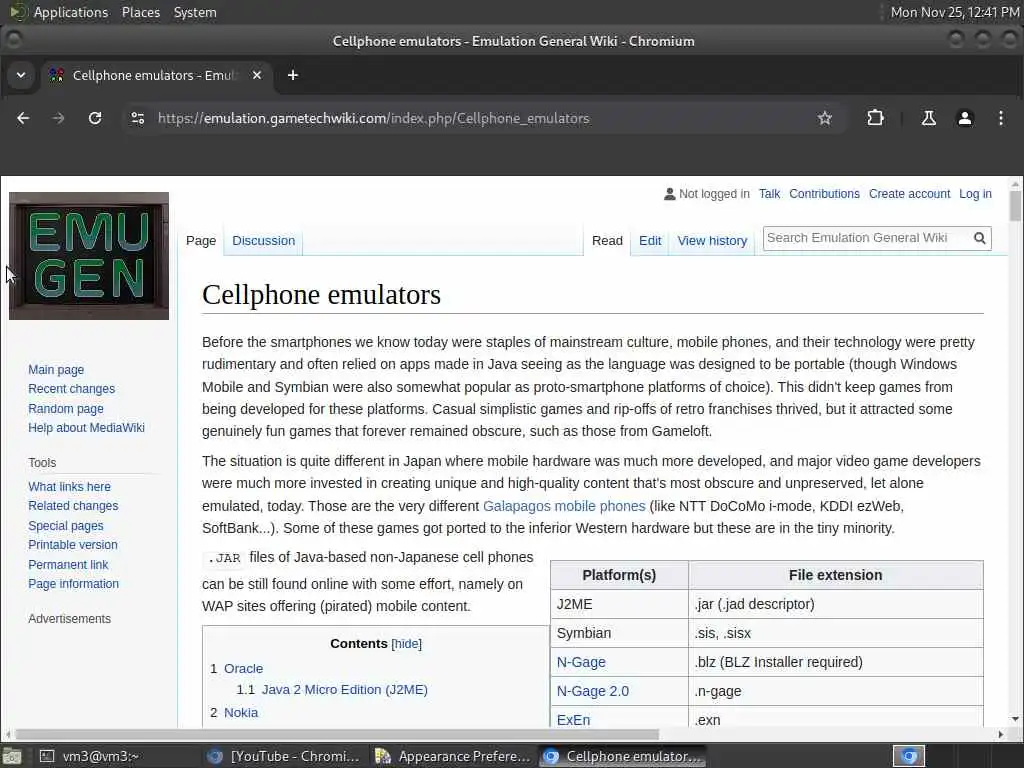
Task: Open the View history tab
Action: [x=712, y=240]
